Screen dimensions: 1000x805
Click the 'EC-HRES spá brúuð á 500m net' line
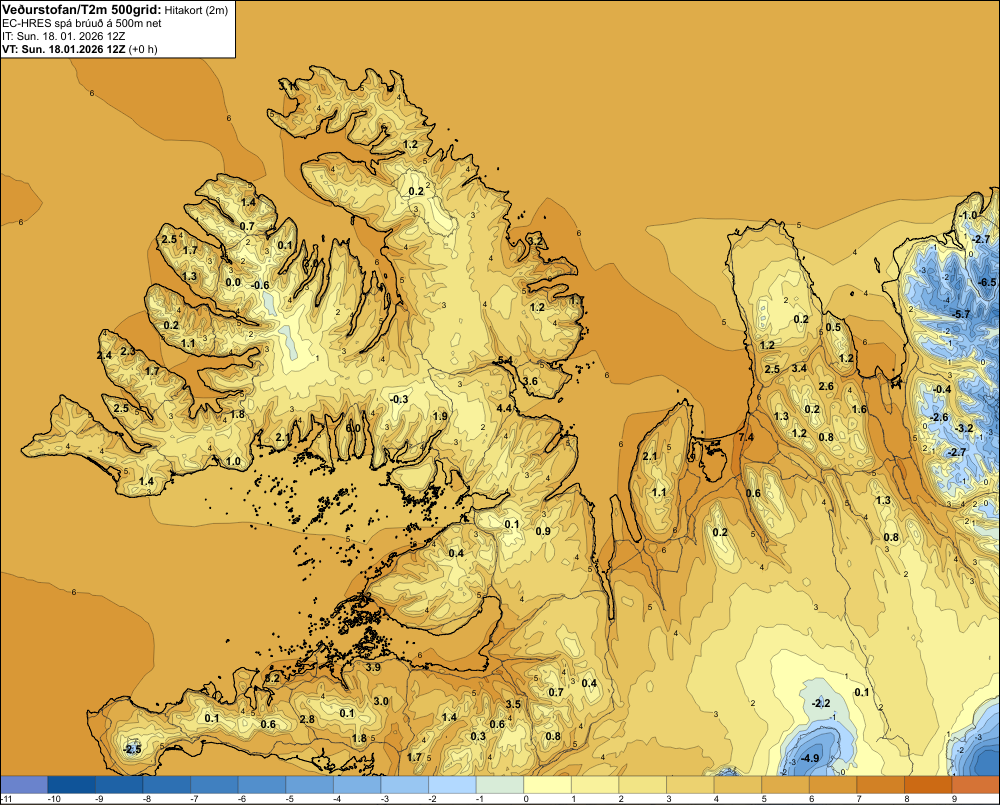(82, 24)
